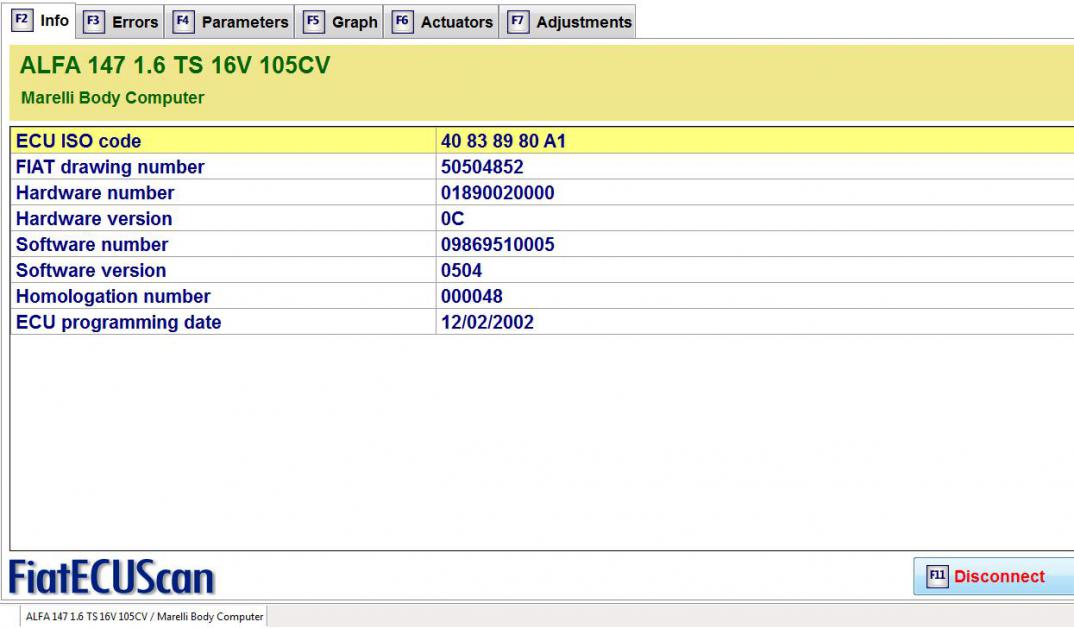Viewport: 1074px width, 628px height.
Task: Select the value 40 83 89 80 A1
Action: pos(503,141)
